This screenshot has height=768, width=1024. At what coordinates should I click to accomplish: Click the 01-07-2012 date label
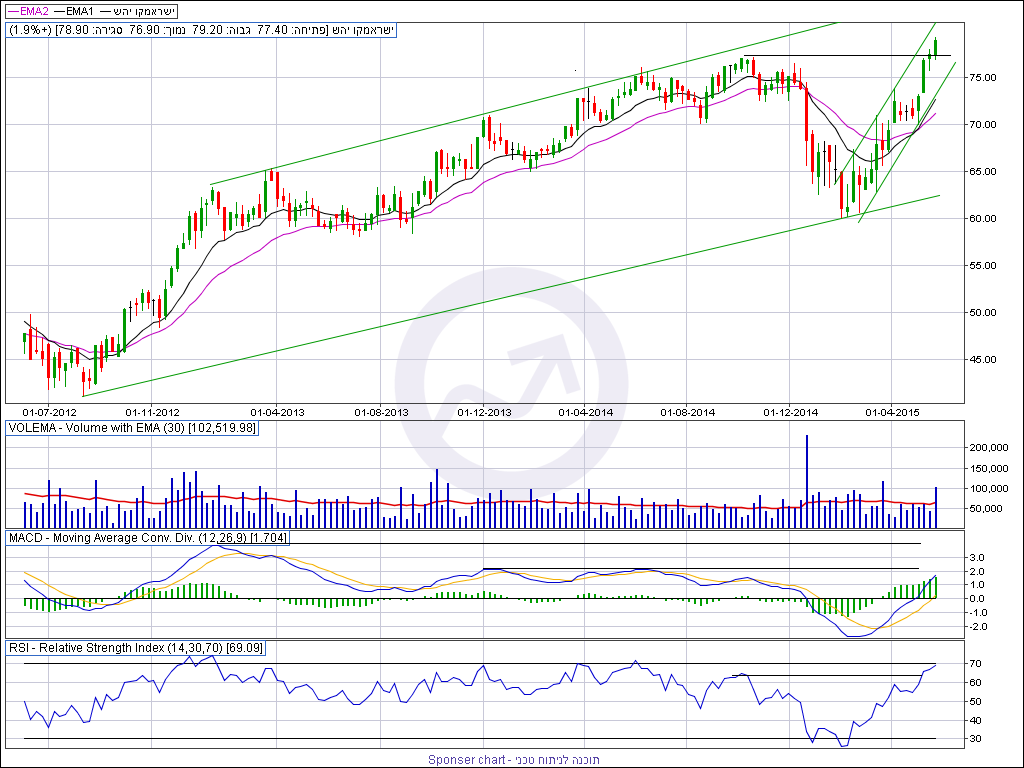(x=50, y=413)
